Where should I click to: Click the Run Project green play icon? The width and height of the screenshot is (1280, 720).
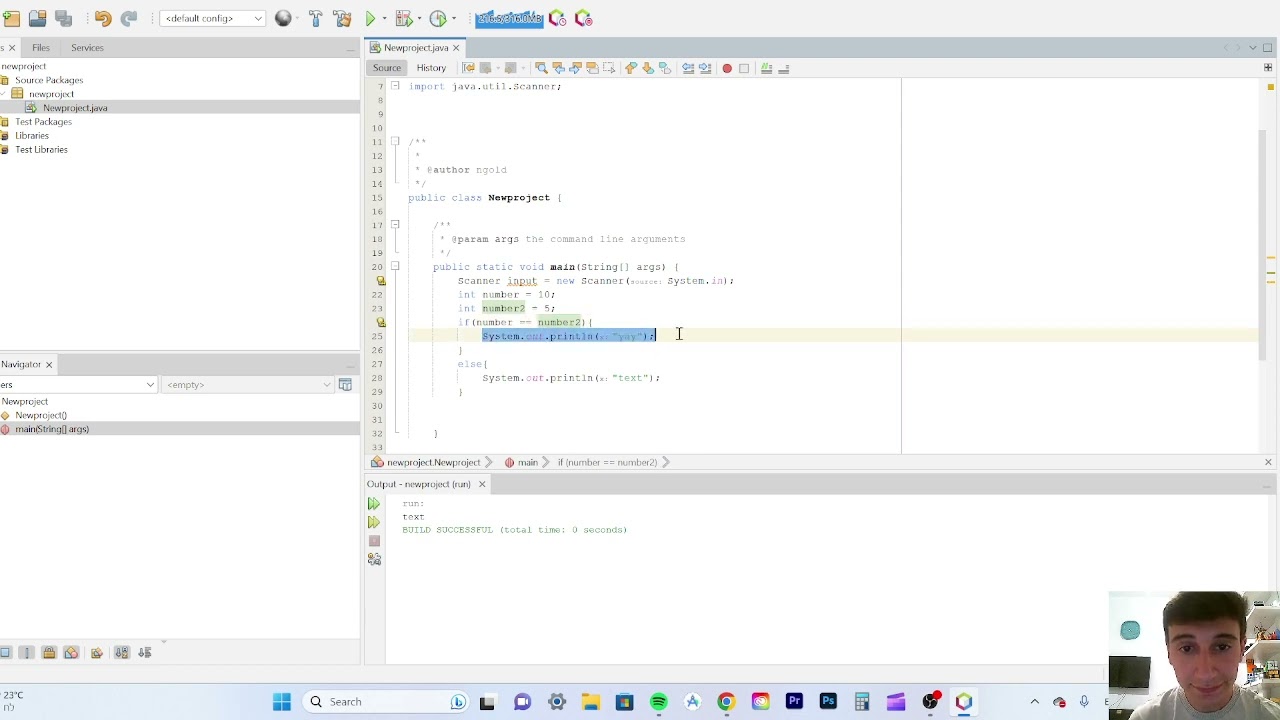coord(370,18)
